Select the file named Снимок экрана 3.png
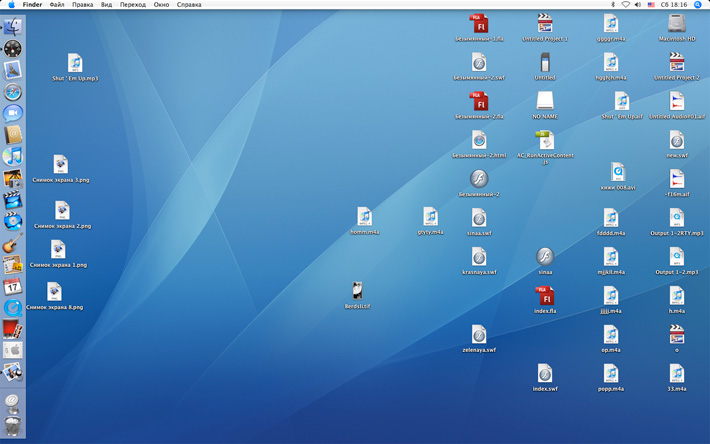The width and height of the screenshot is (710, 444). pos(60,164)
